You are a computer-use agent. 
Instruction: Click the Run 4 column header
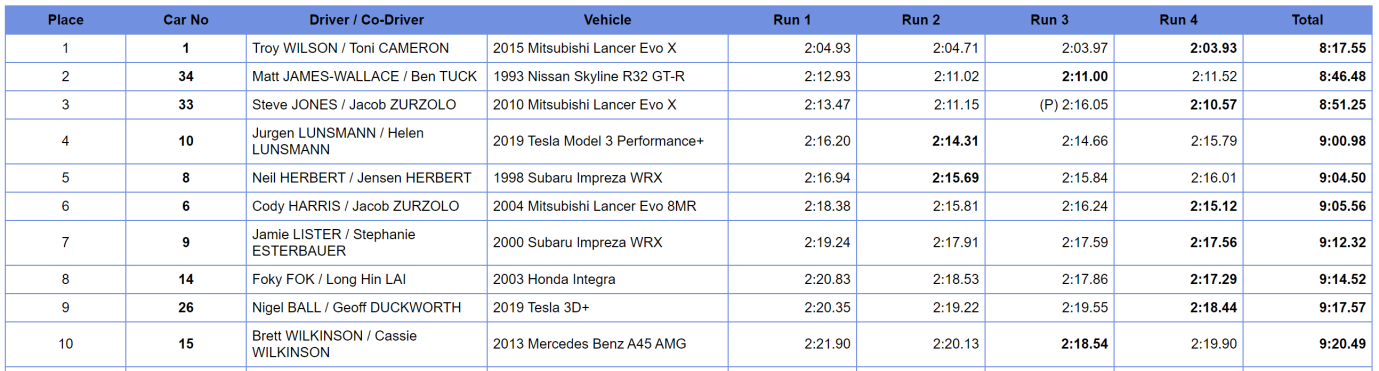pos(1179,20)
